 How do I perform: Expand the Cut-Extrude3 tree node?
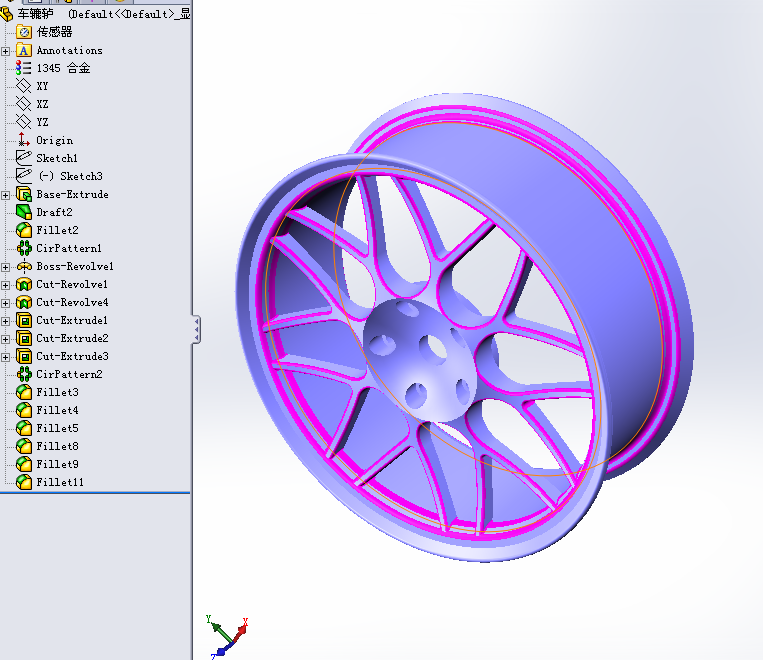(5, 357)
